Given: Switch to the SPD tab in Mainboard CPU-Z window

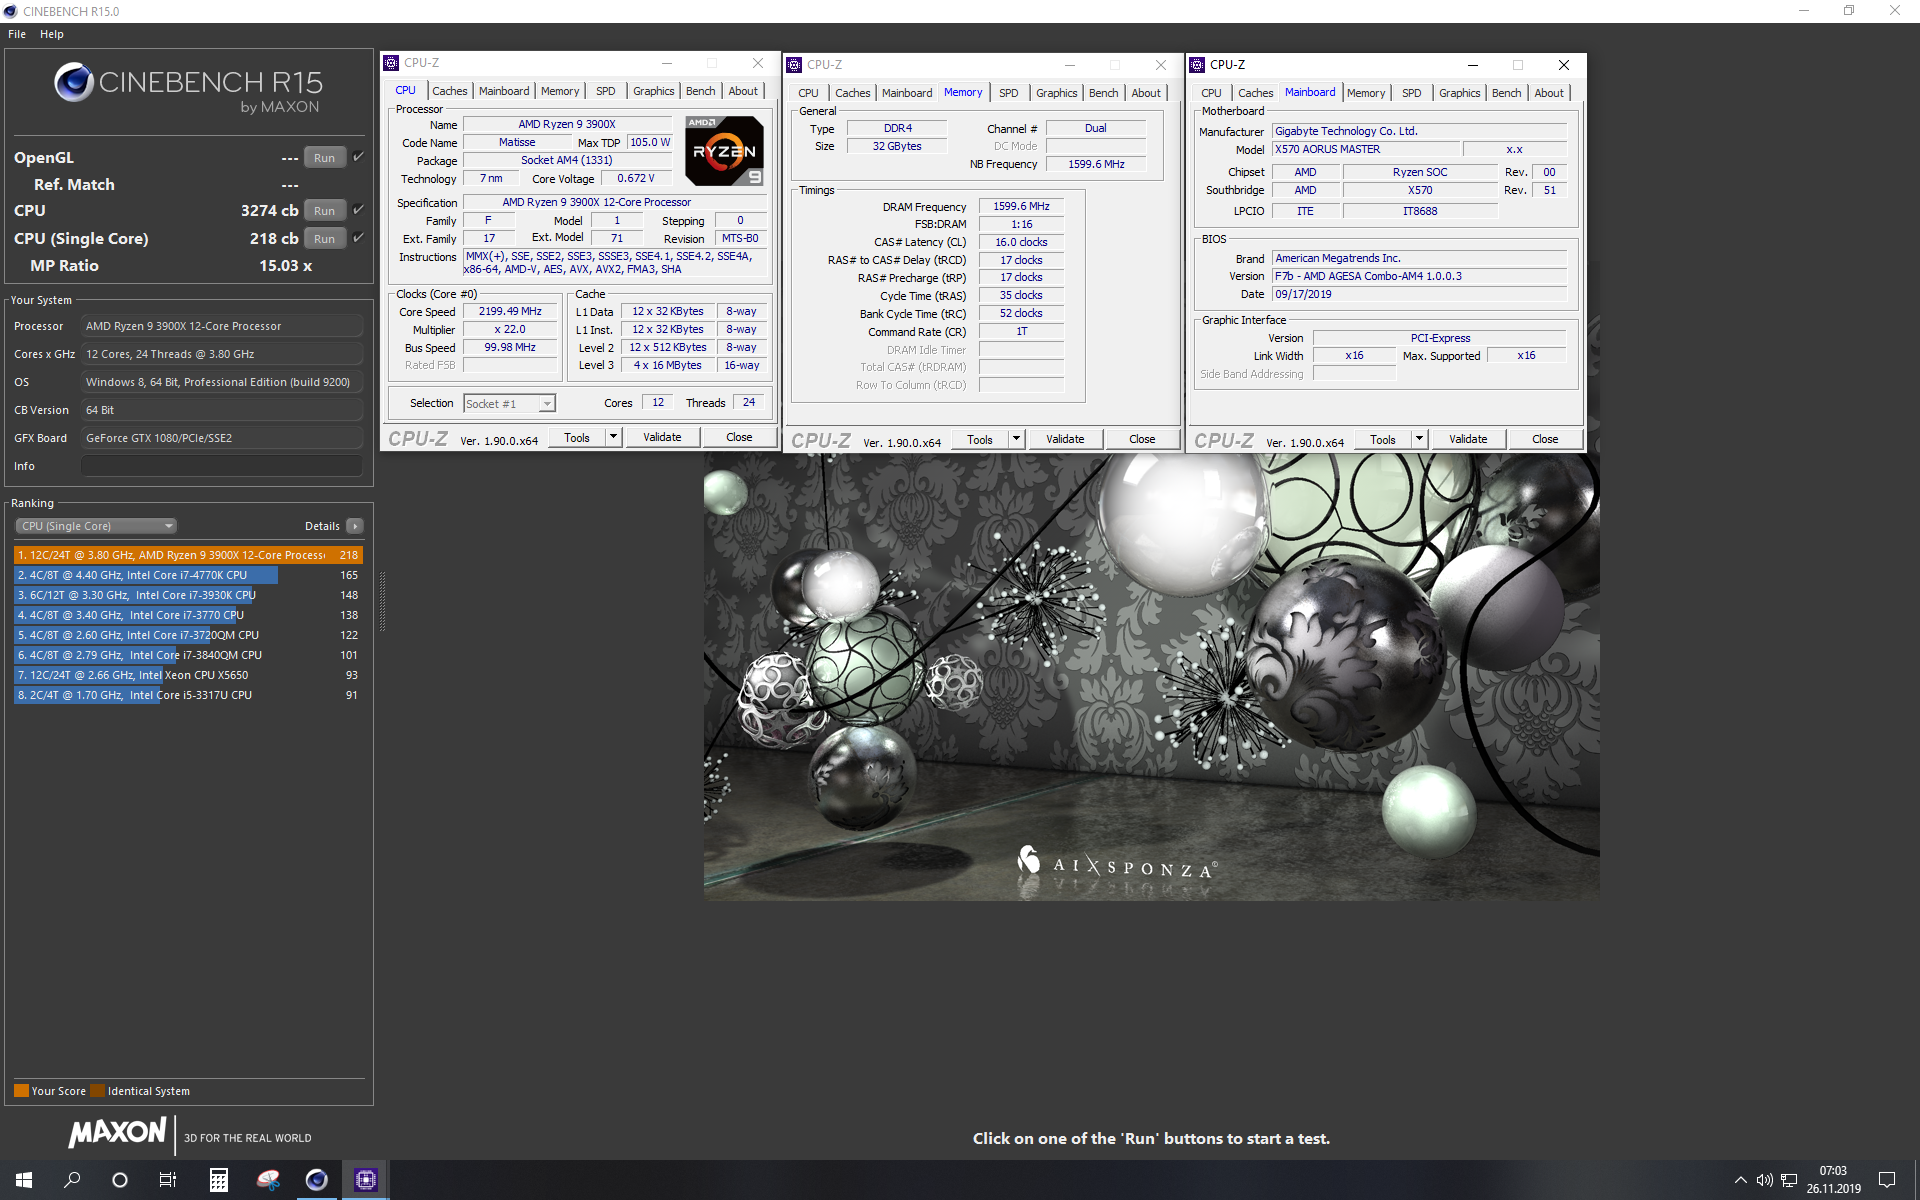Looking at the screenshot, I should pos(1411,93).
